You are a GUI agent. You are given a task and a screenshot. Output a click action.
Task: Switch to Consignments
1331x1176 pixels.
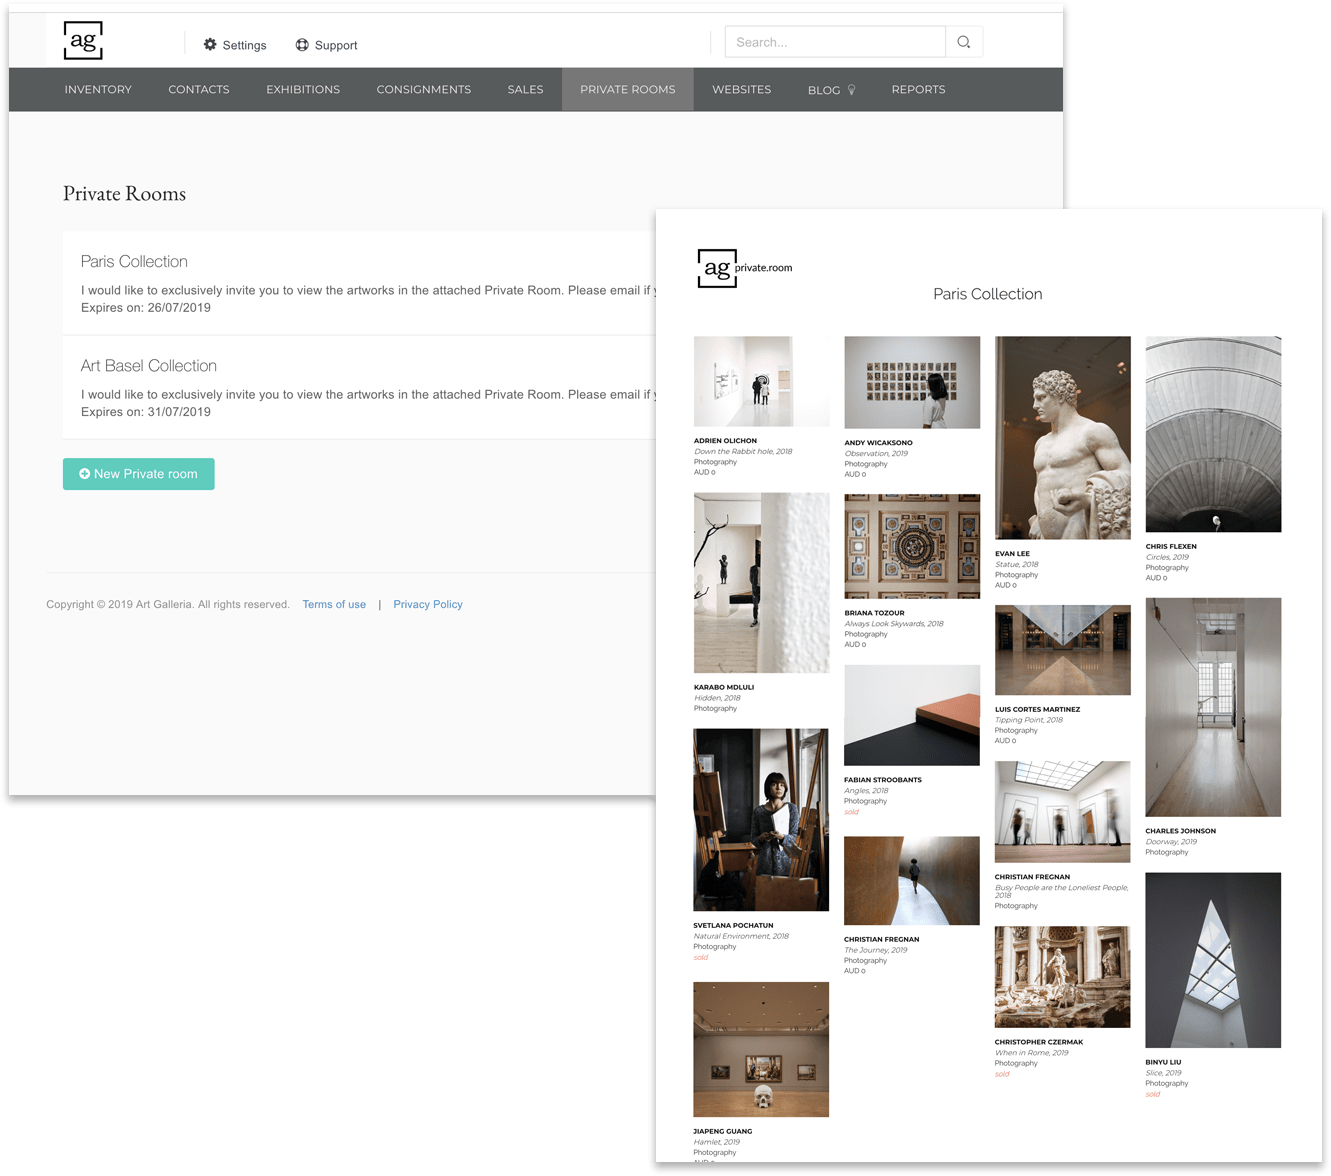tap(424, 90)
